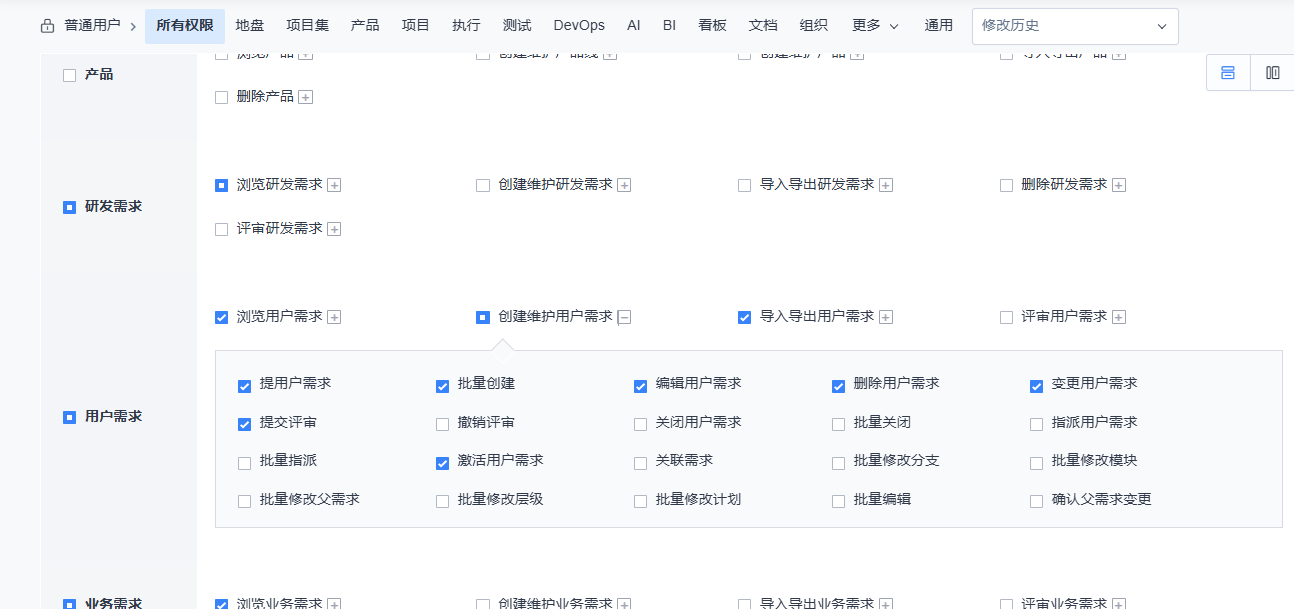This screenshot has width=1294, height=609.
Task: Uncheck the 浏览用户需求 checkbox
Action: 222,317
